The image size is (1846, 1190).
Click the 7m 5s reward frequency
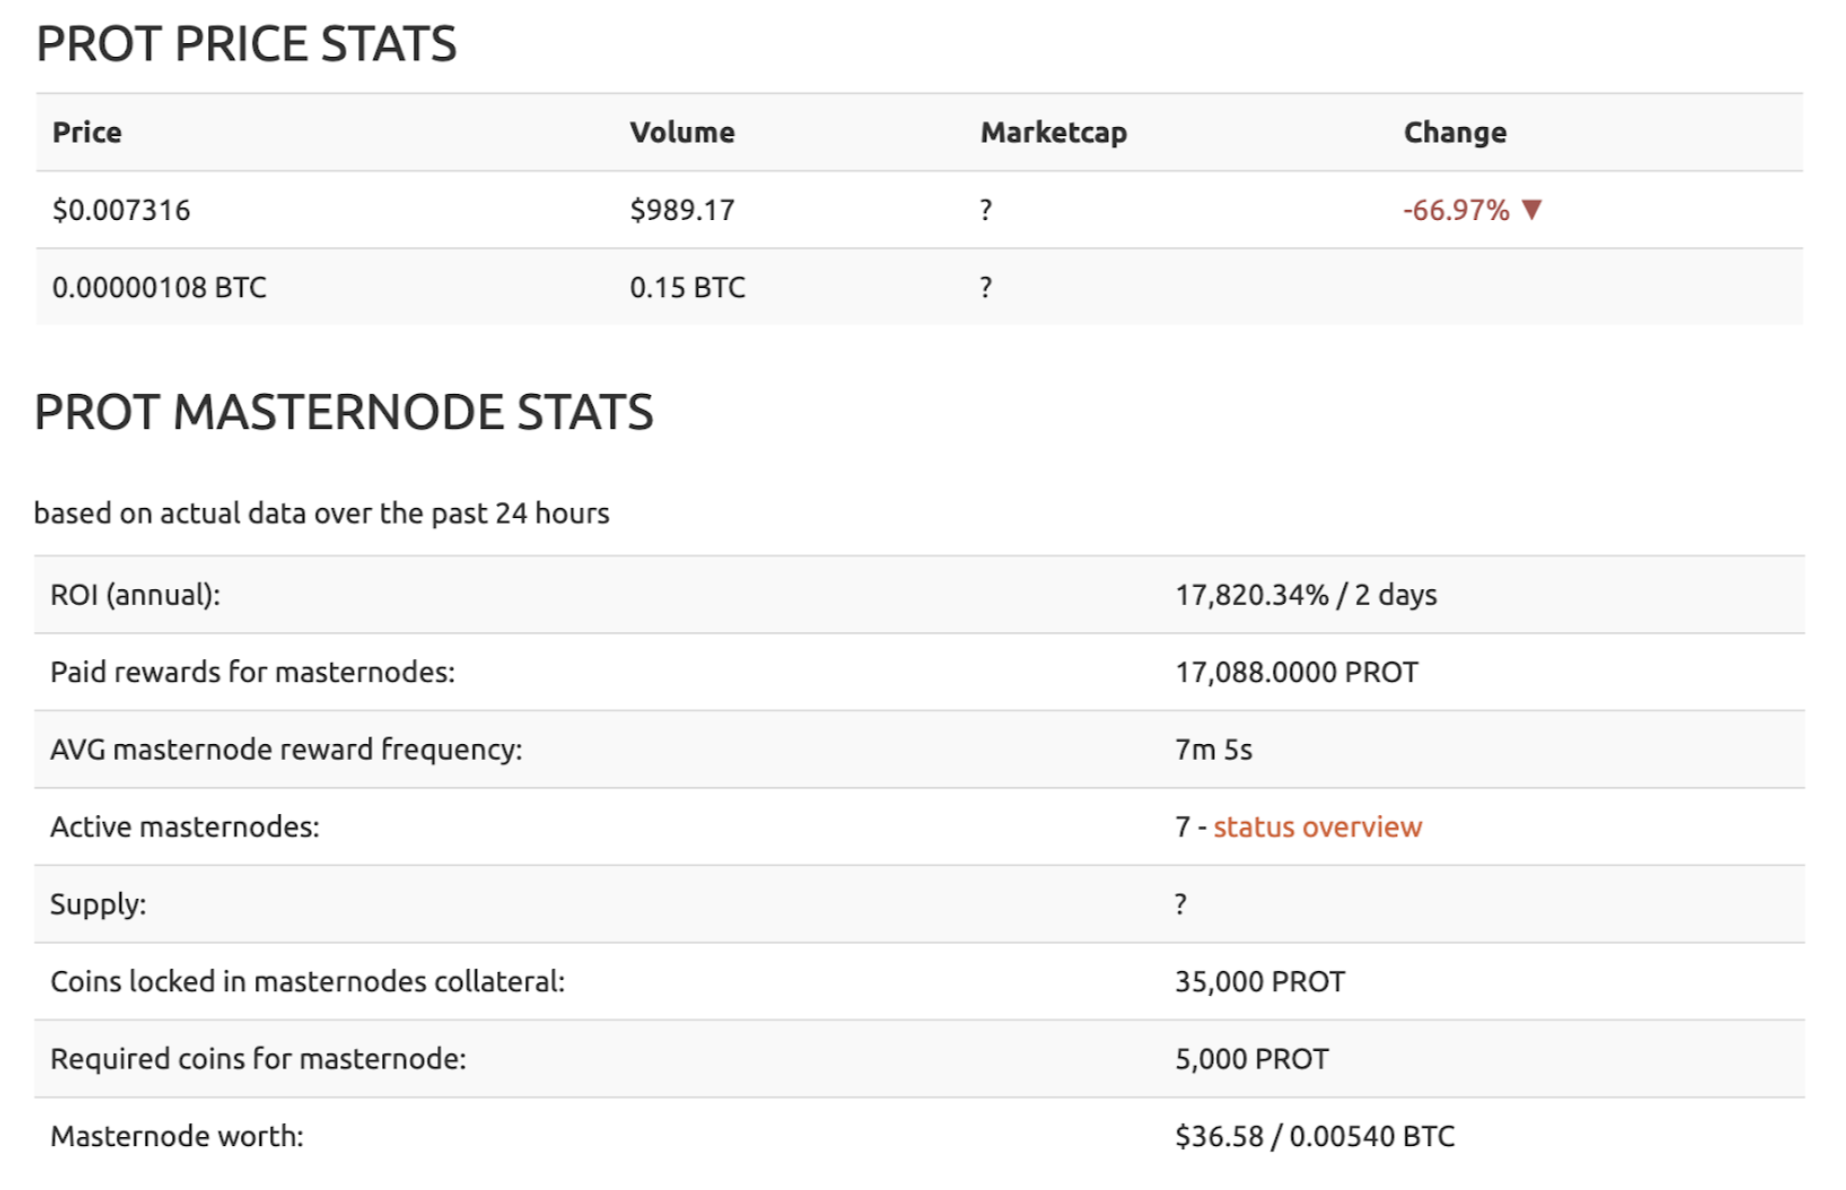pyautogui.click(x=1213, y=749)
